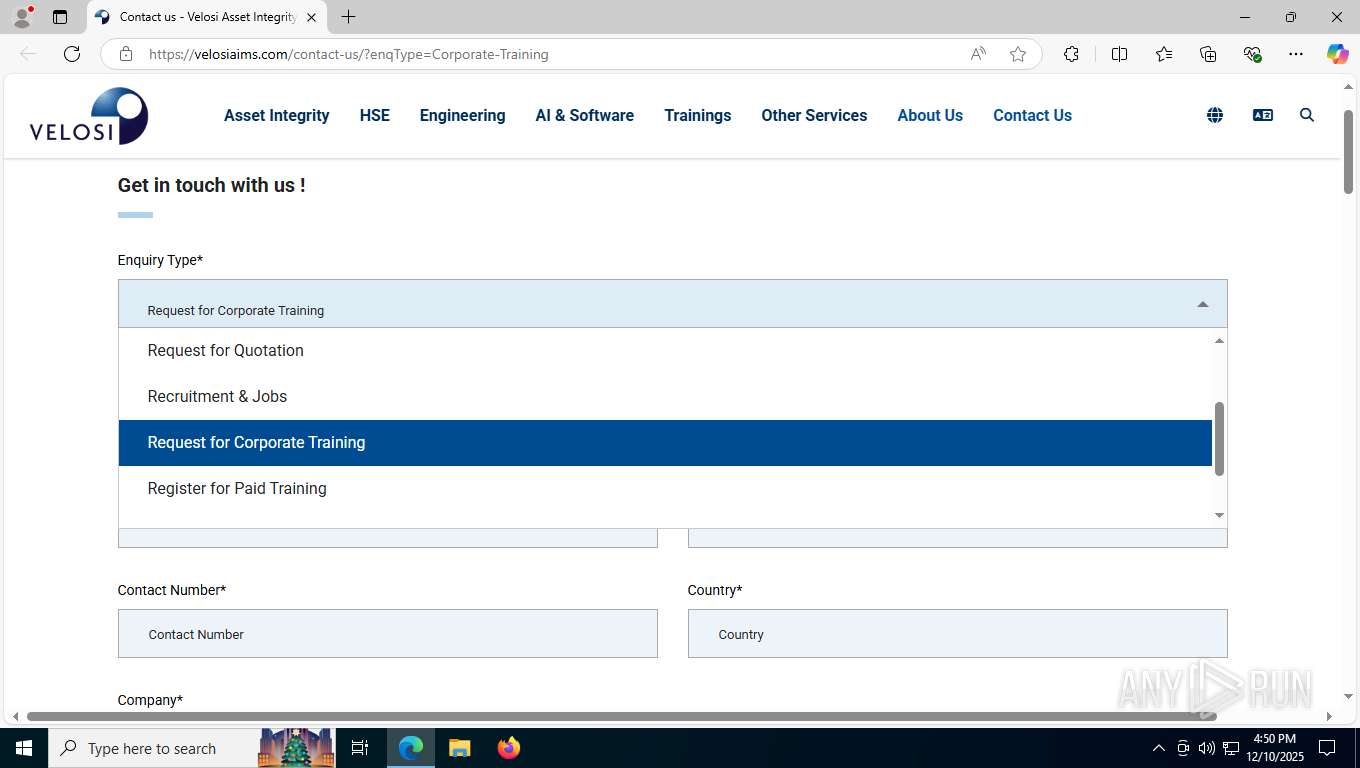The image size is (1360, 768).
Task: Open HSE menu
Action: 375,116
